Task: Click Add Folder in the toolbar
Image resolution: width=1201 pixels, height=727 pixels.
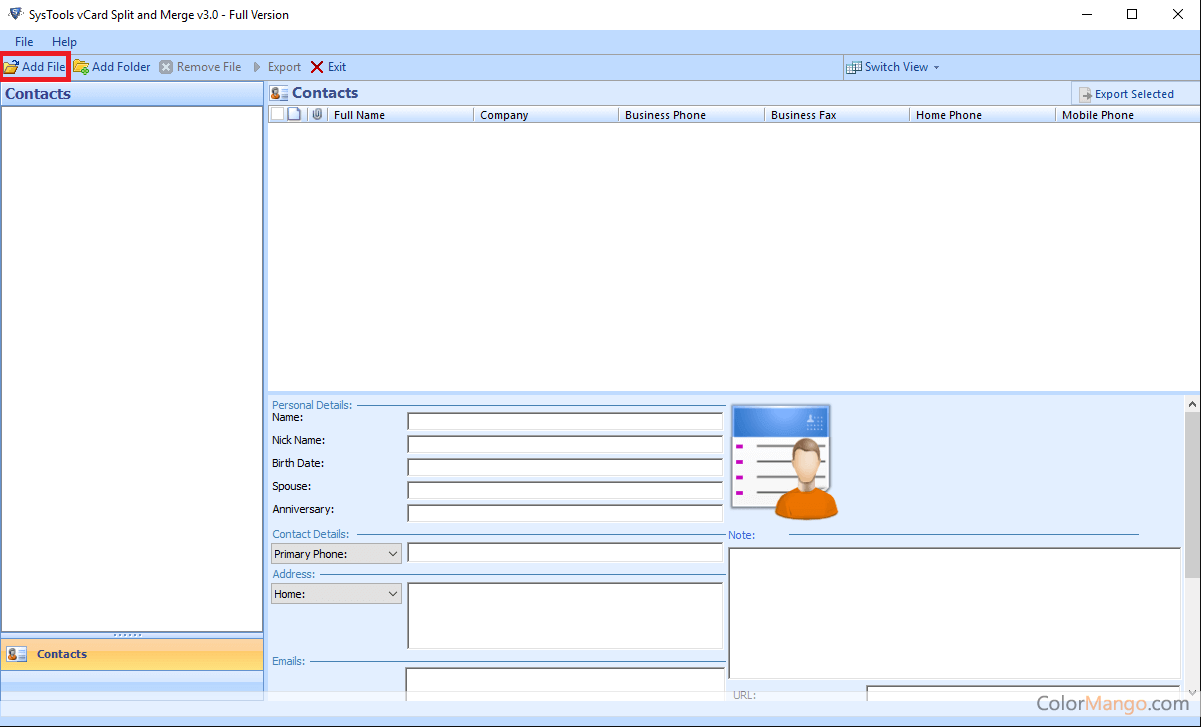Action: [x=112, y=67]
